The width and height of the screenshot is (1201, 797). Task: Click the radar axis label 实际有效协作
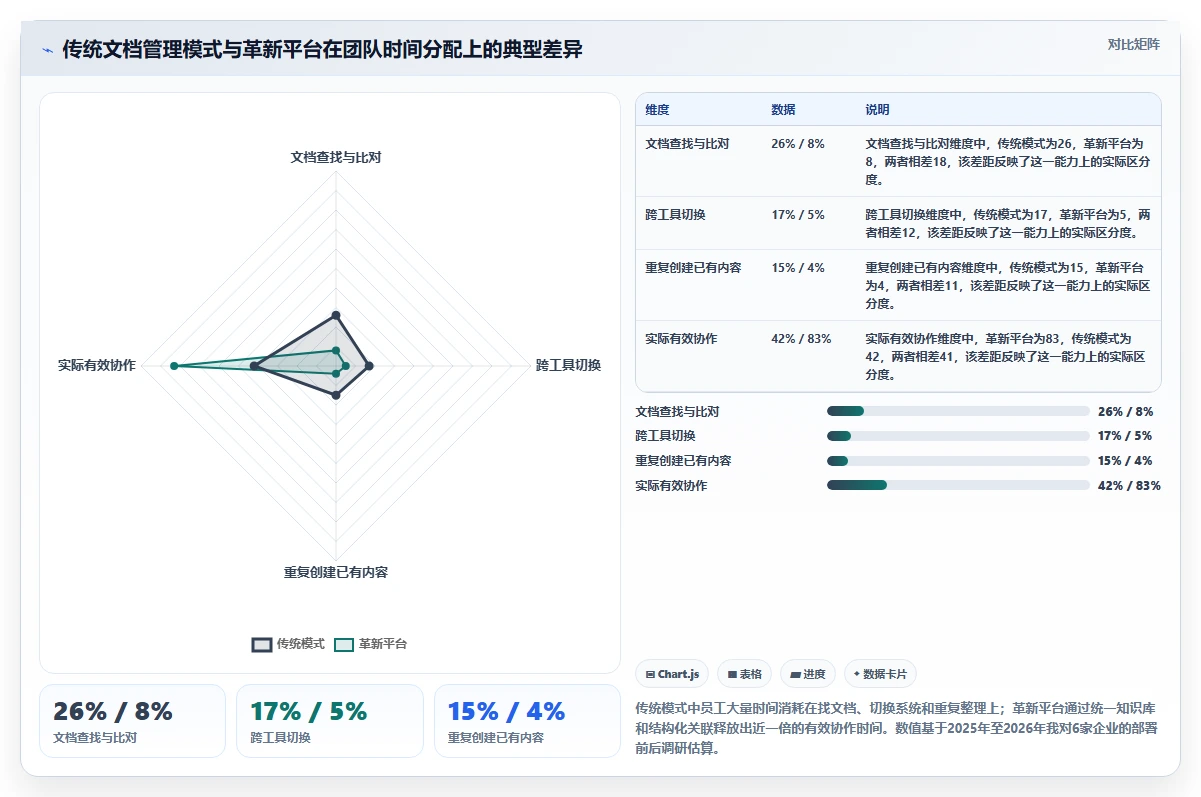97,365
